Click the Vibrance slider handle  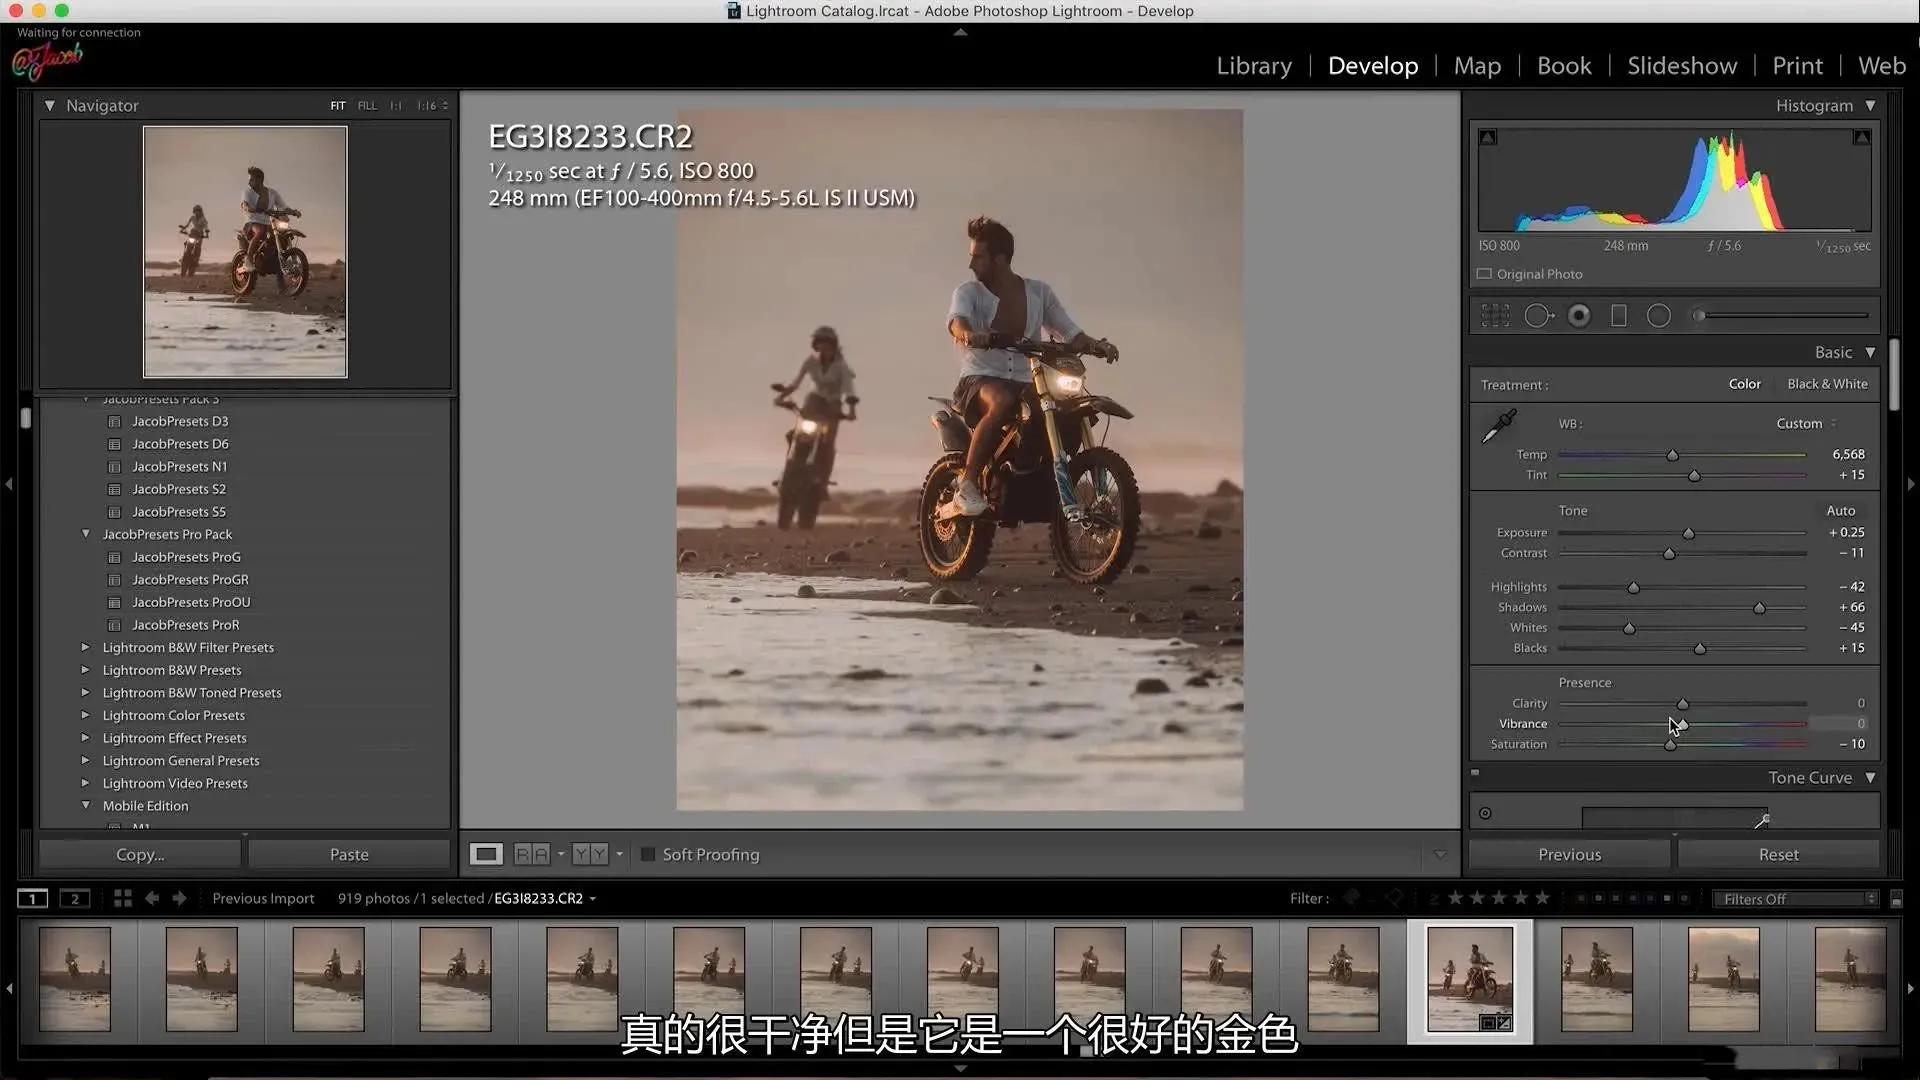[x=1682, y=724]
